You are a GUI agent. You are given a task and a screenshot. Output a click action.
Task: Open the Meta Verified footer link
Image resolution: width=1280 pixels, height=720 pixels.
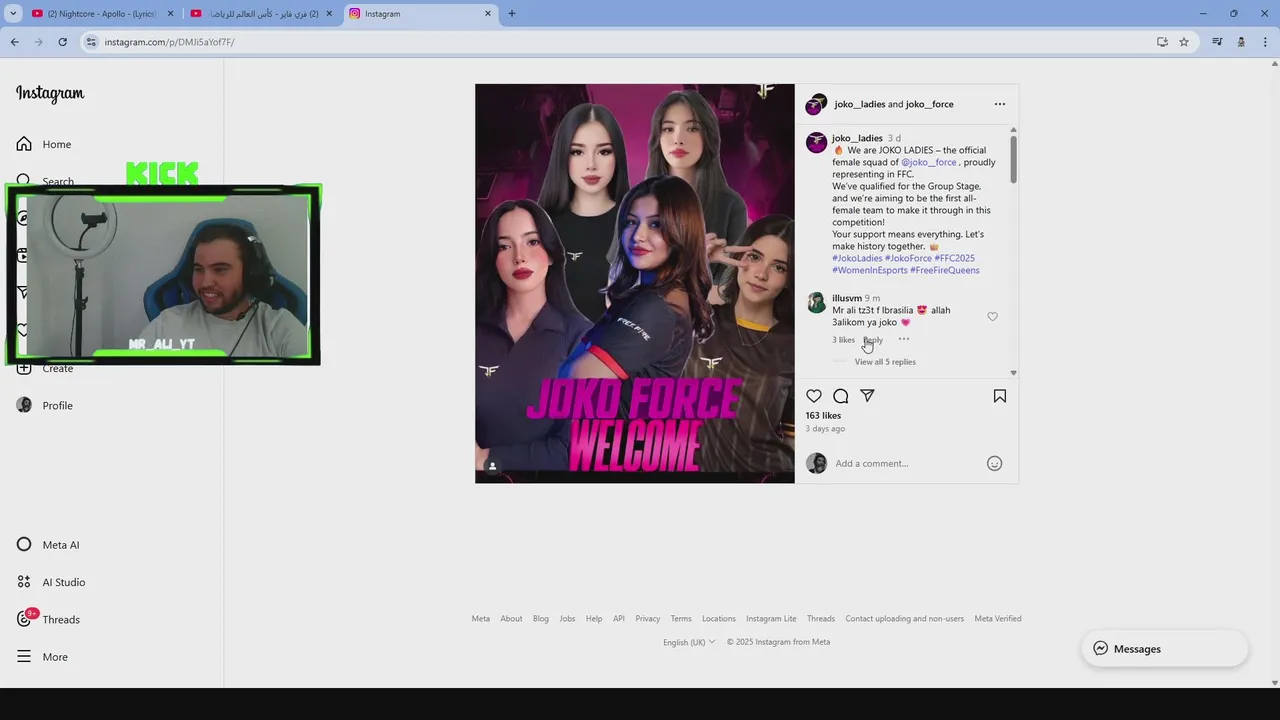point(998,618)
